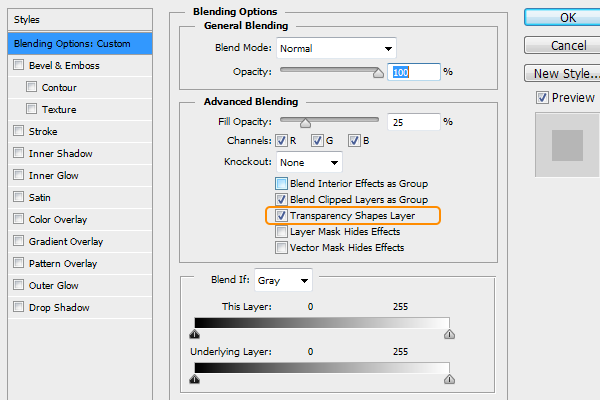Expand the Blend If Gray dropdown

point(283,281)
